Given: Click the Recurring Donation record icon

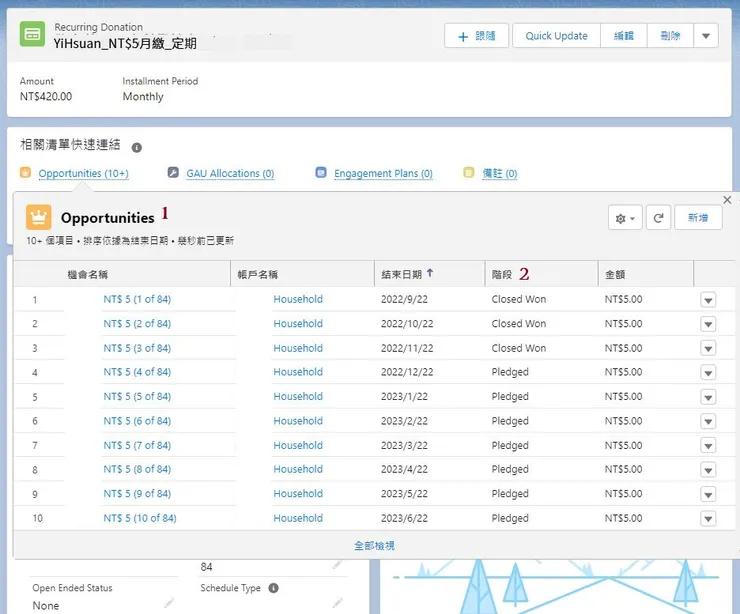Looking at the screenshot, I should tap(32, 34).
